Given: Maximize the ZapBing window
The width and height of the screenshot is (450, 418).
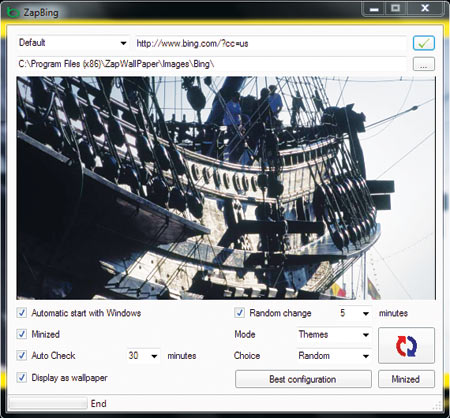Looking at the screenshot, I should click(395, 8).
